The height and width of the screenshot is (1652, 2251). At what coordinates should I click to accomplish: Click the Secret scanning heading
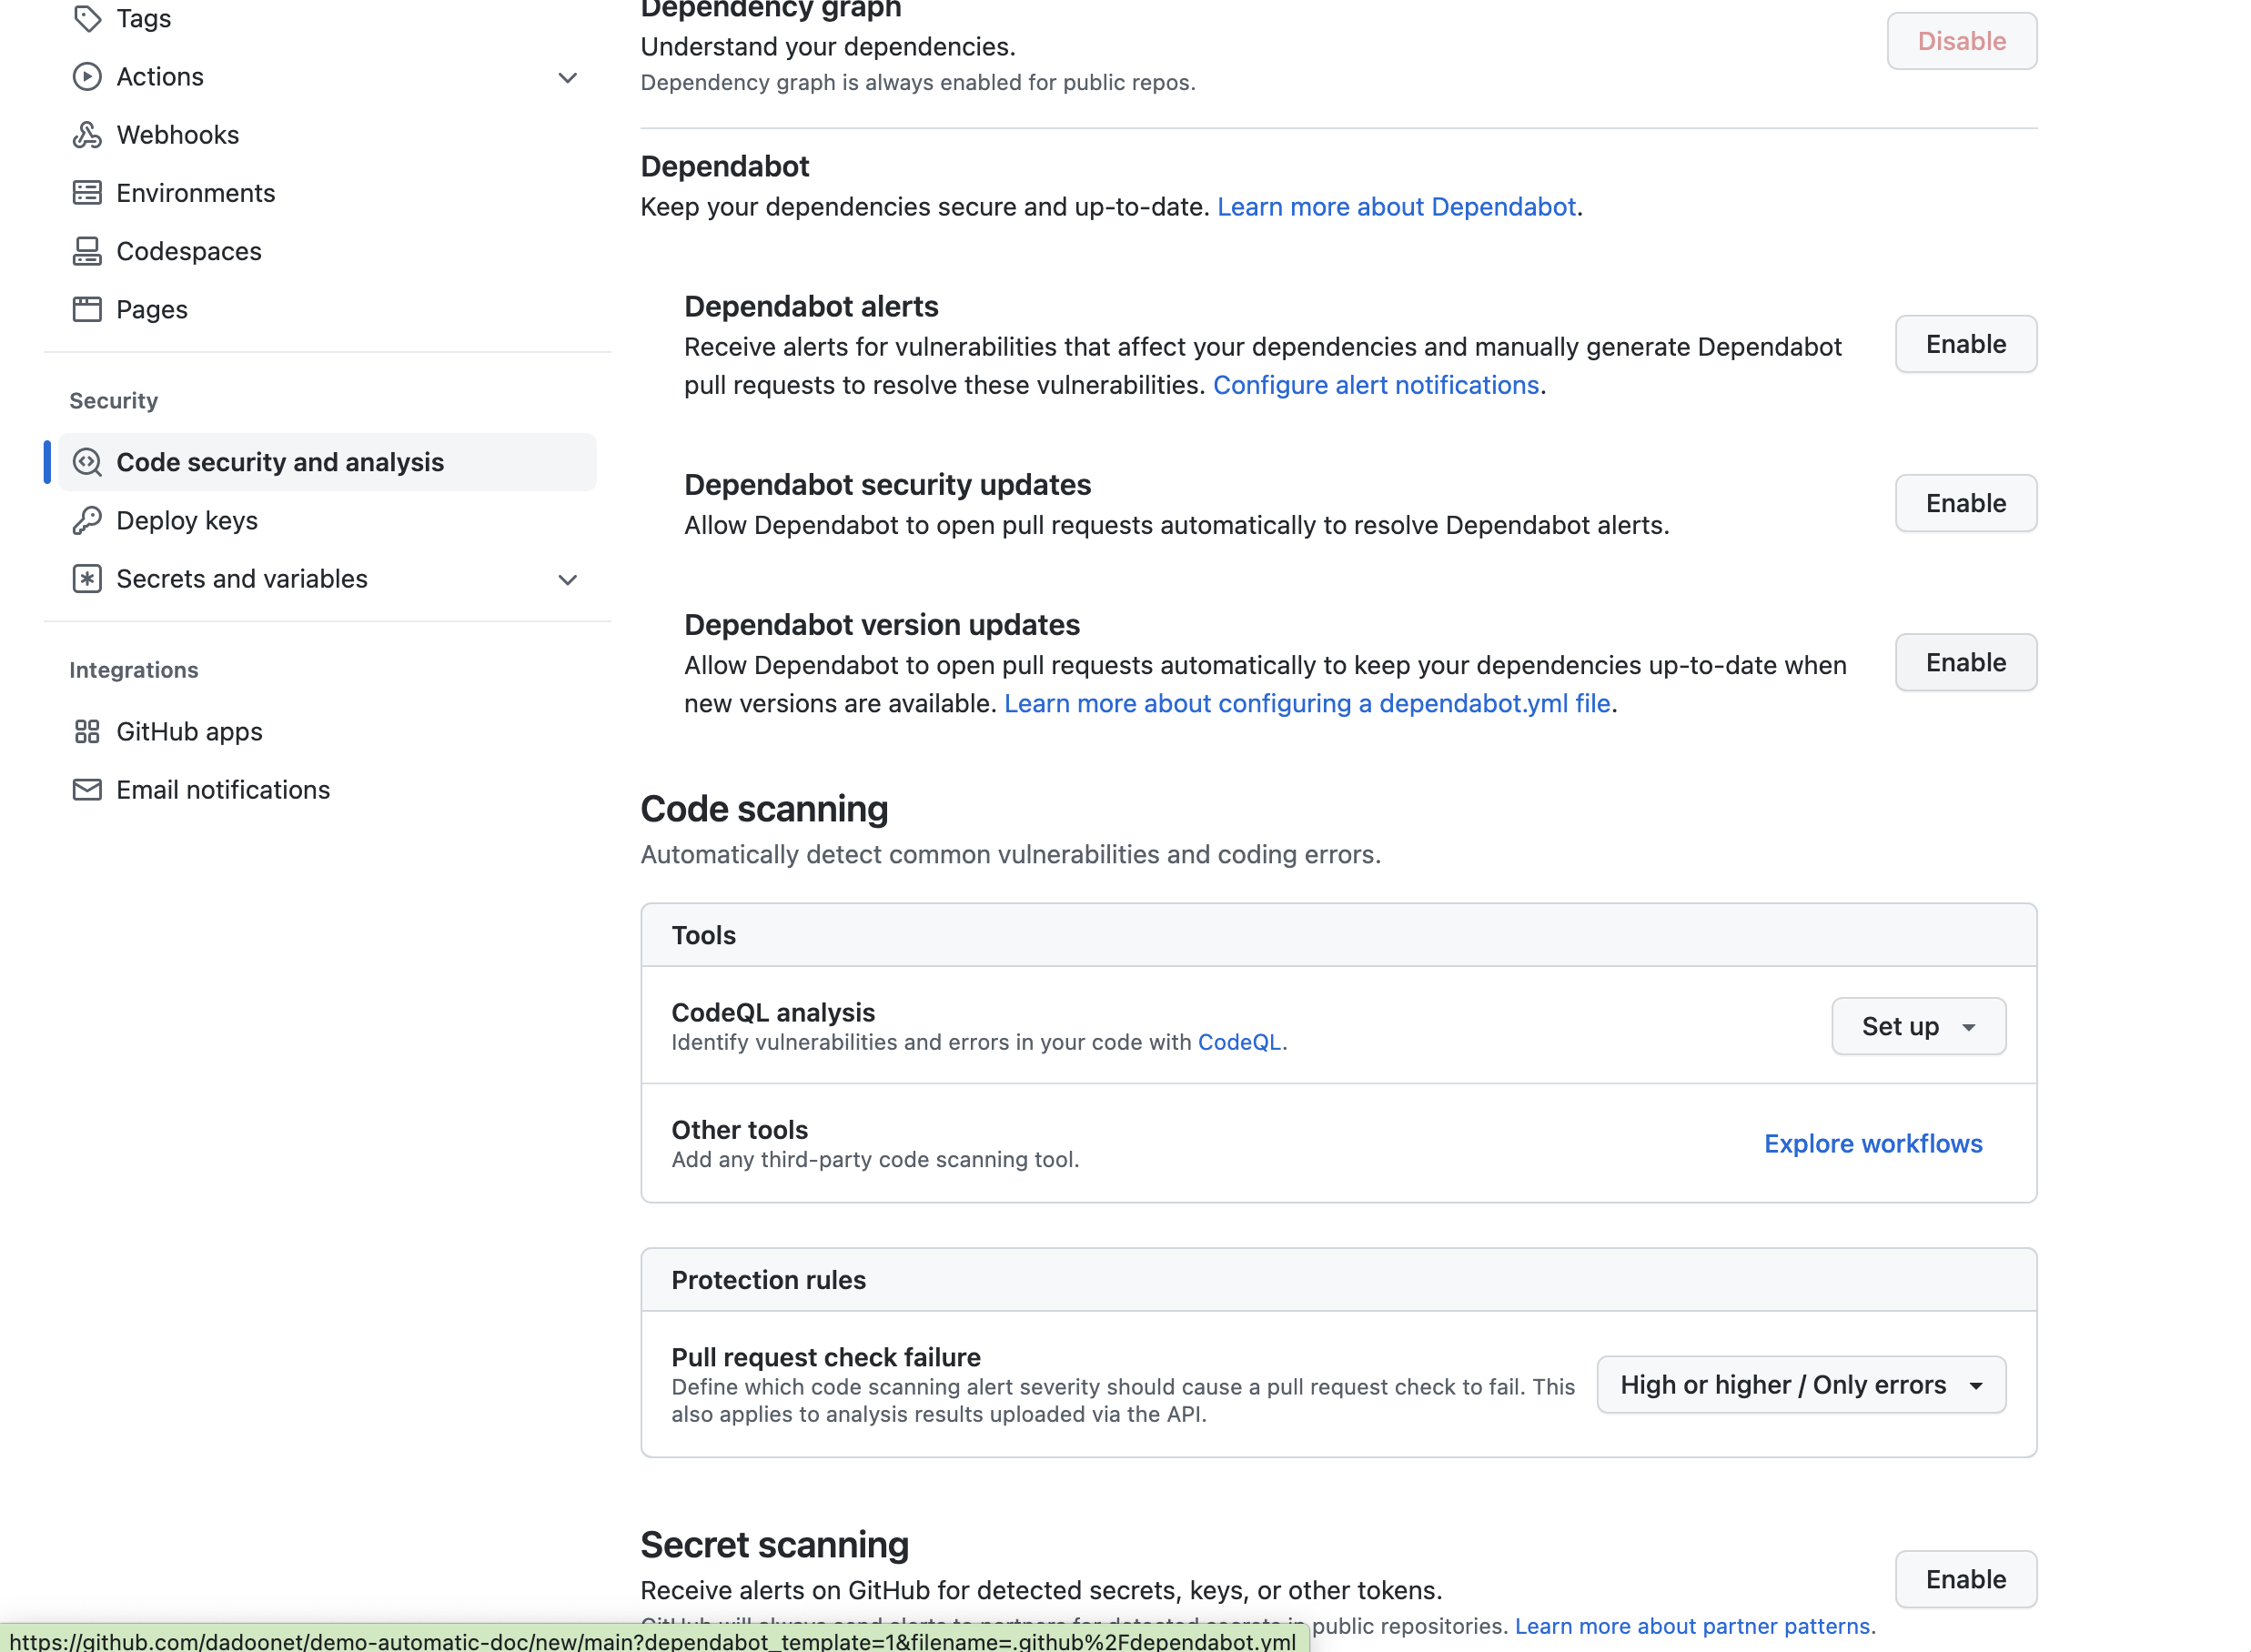click(775, 1545)
